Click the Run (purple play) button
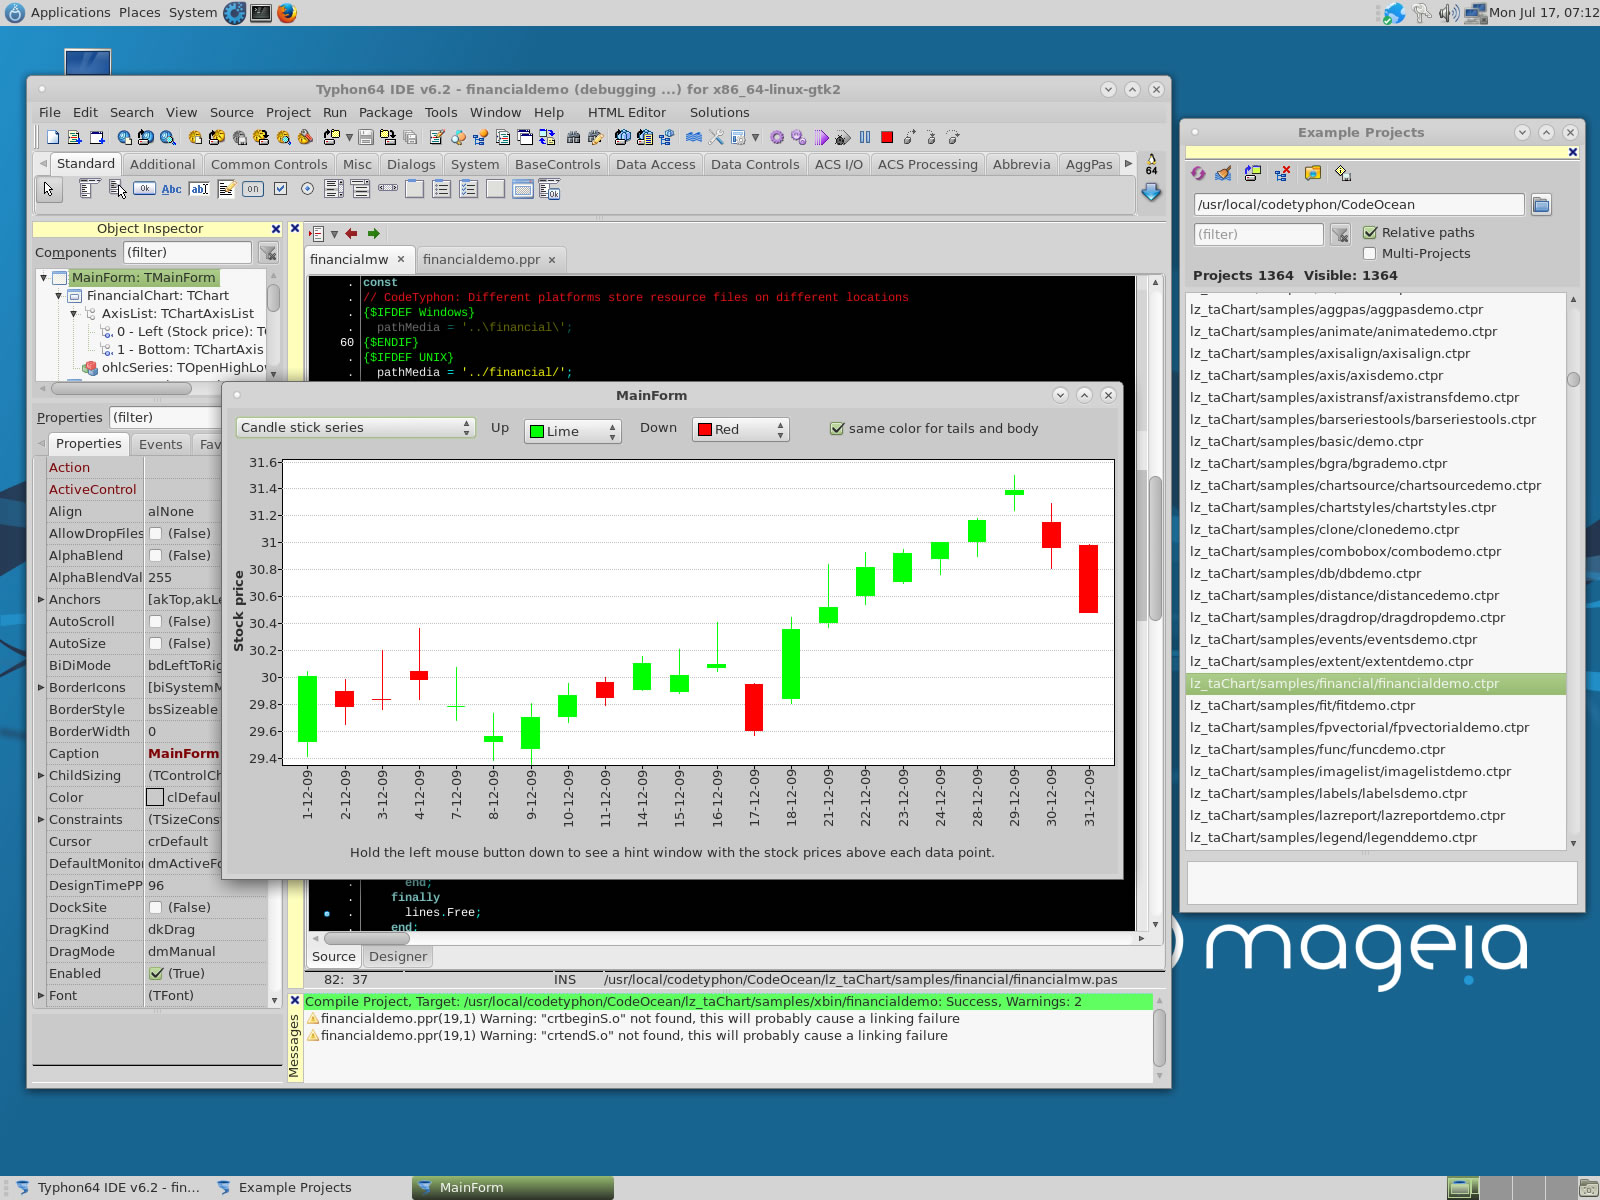Image resolution: width=1600 pixels, height=1200 pixels. [821, 137]
